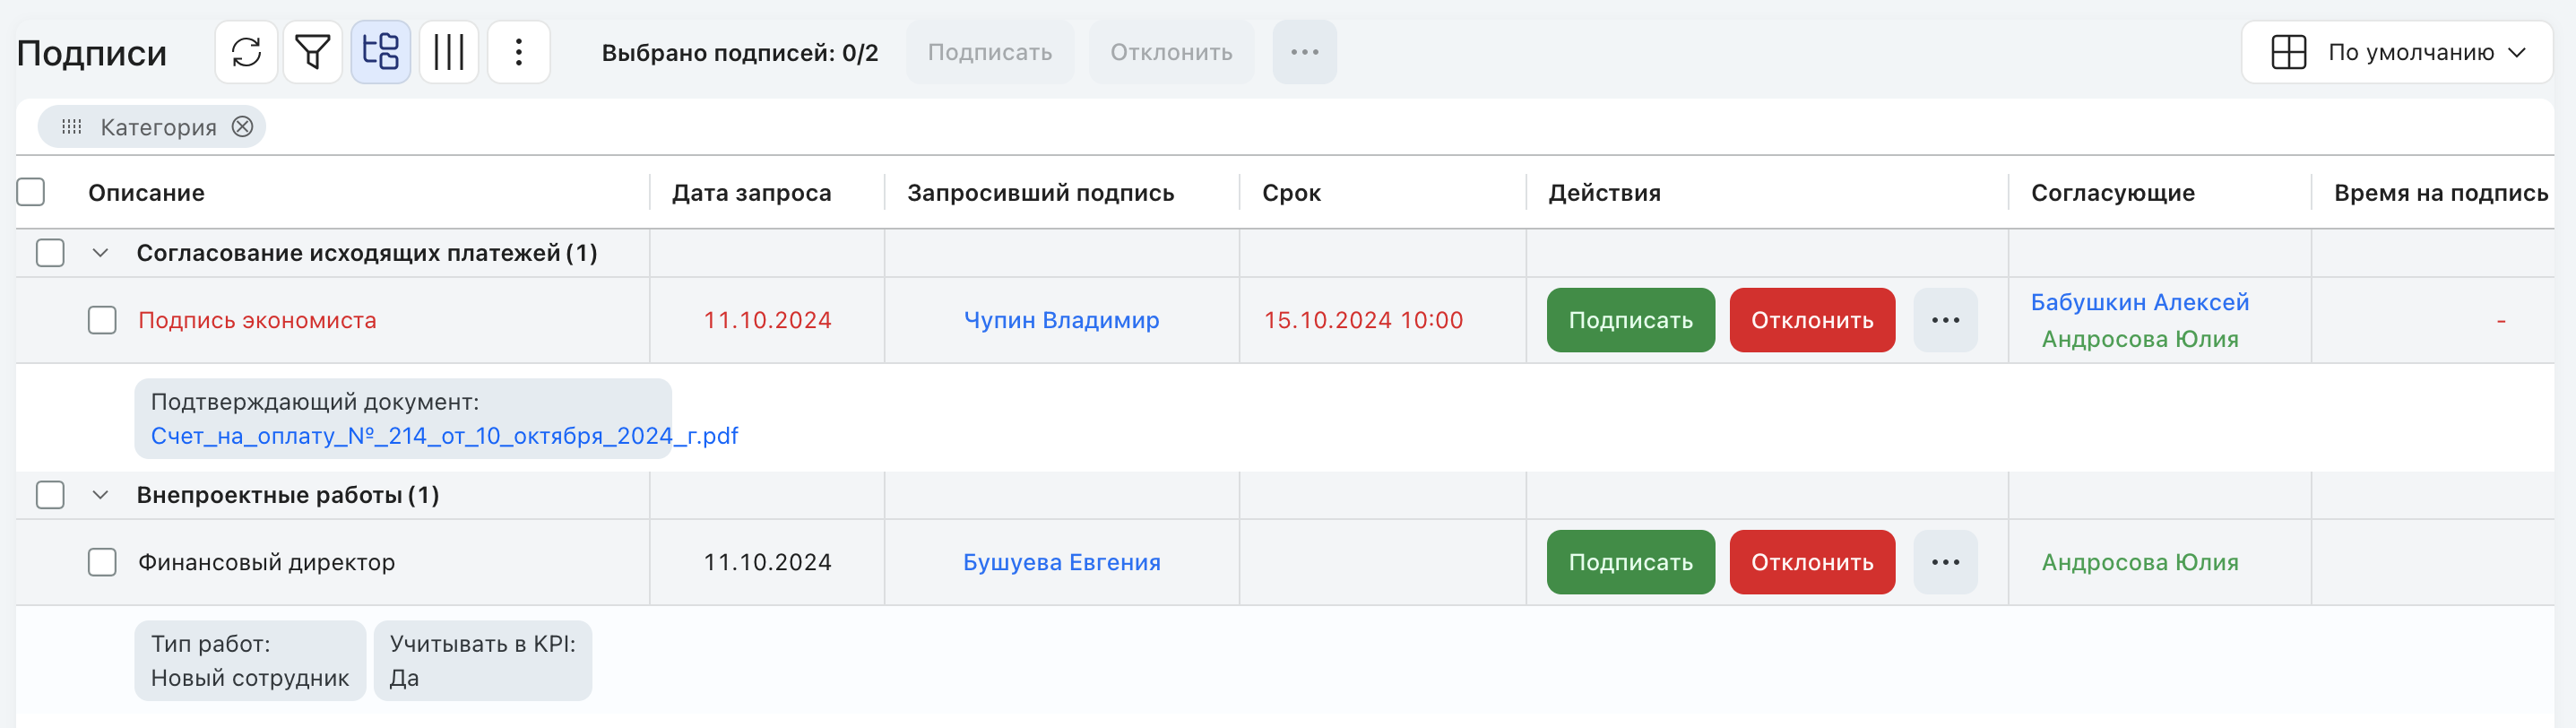The height and width of the screenshot is (728, 2576).
Task: Open more actions for Подпись экономиста row
Action: point(1945,320)
